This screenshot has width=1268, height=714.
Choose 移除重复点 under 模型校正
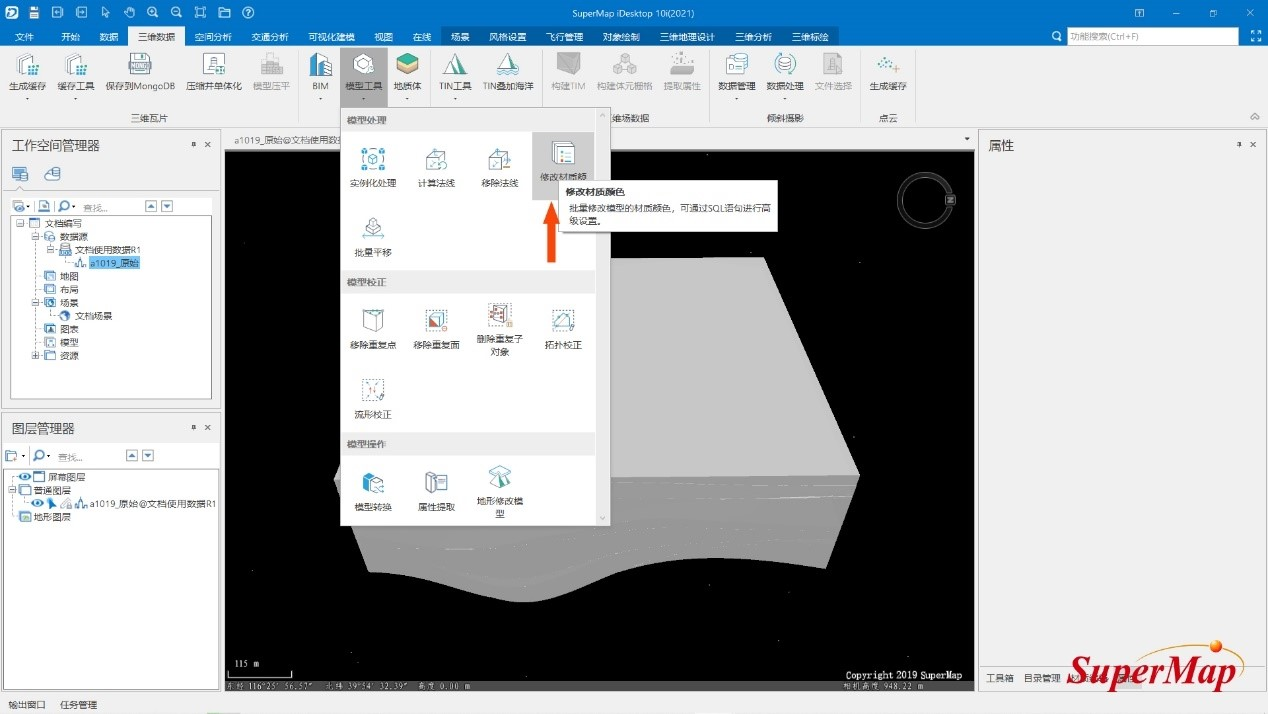[x=372, y=328]
